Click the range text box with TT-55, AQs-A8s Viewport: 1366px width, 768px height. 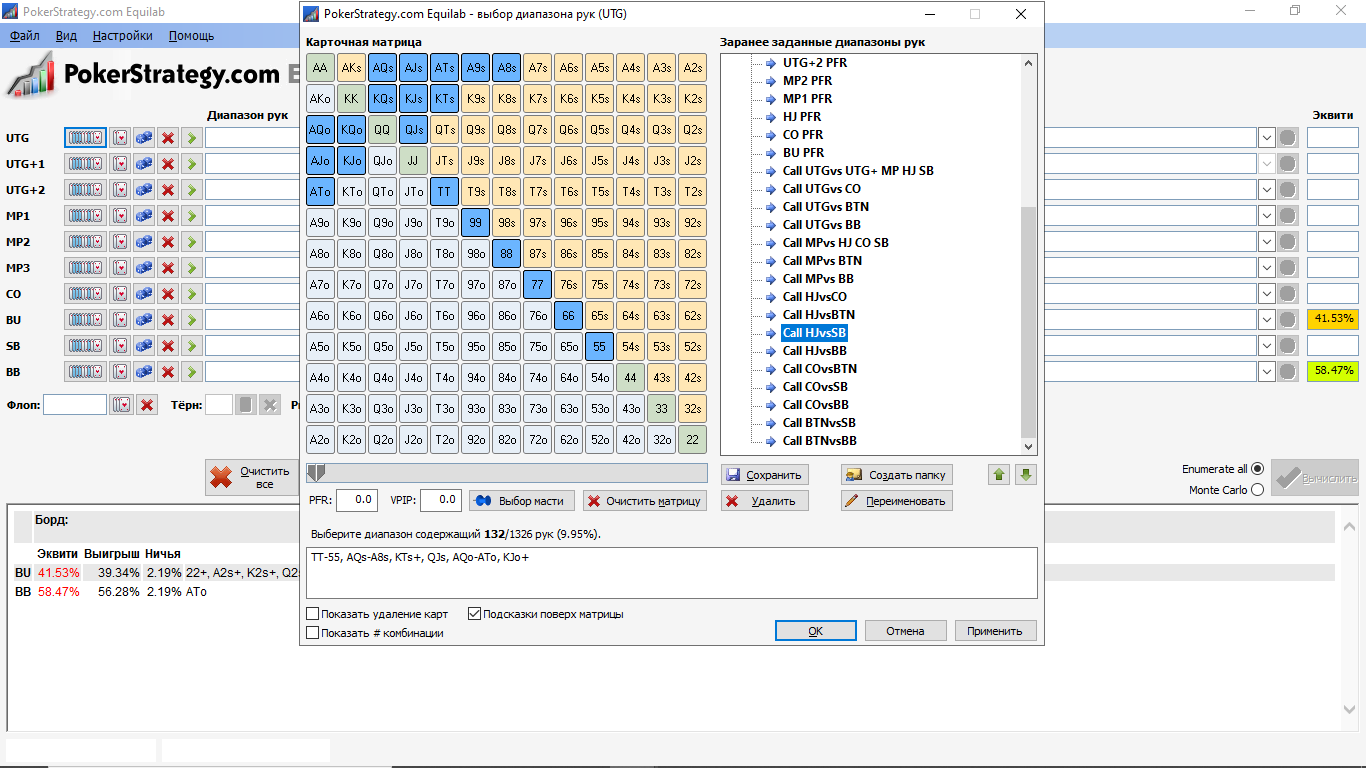[671, 573]
